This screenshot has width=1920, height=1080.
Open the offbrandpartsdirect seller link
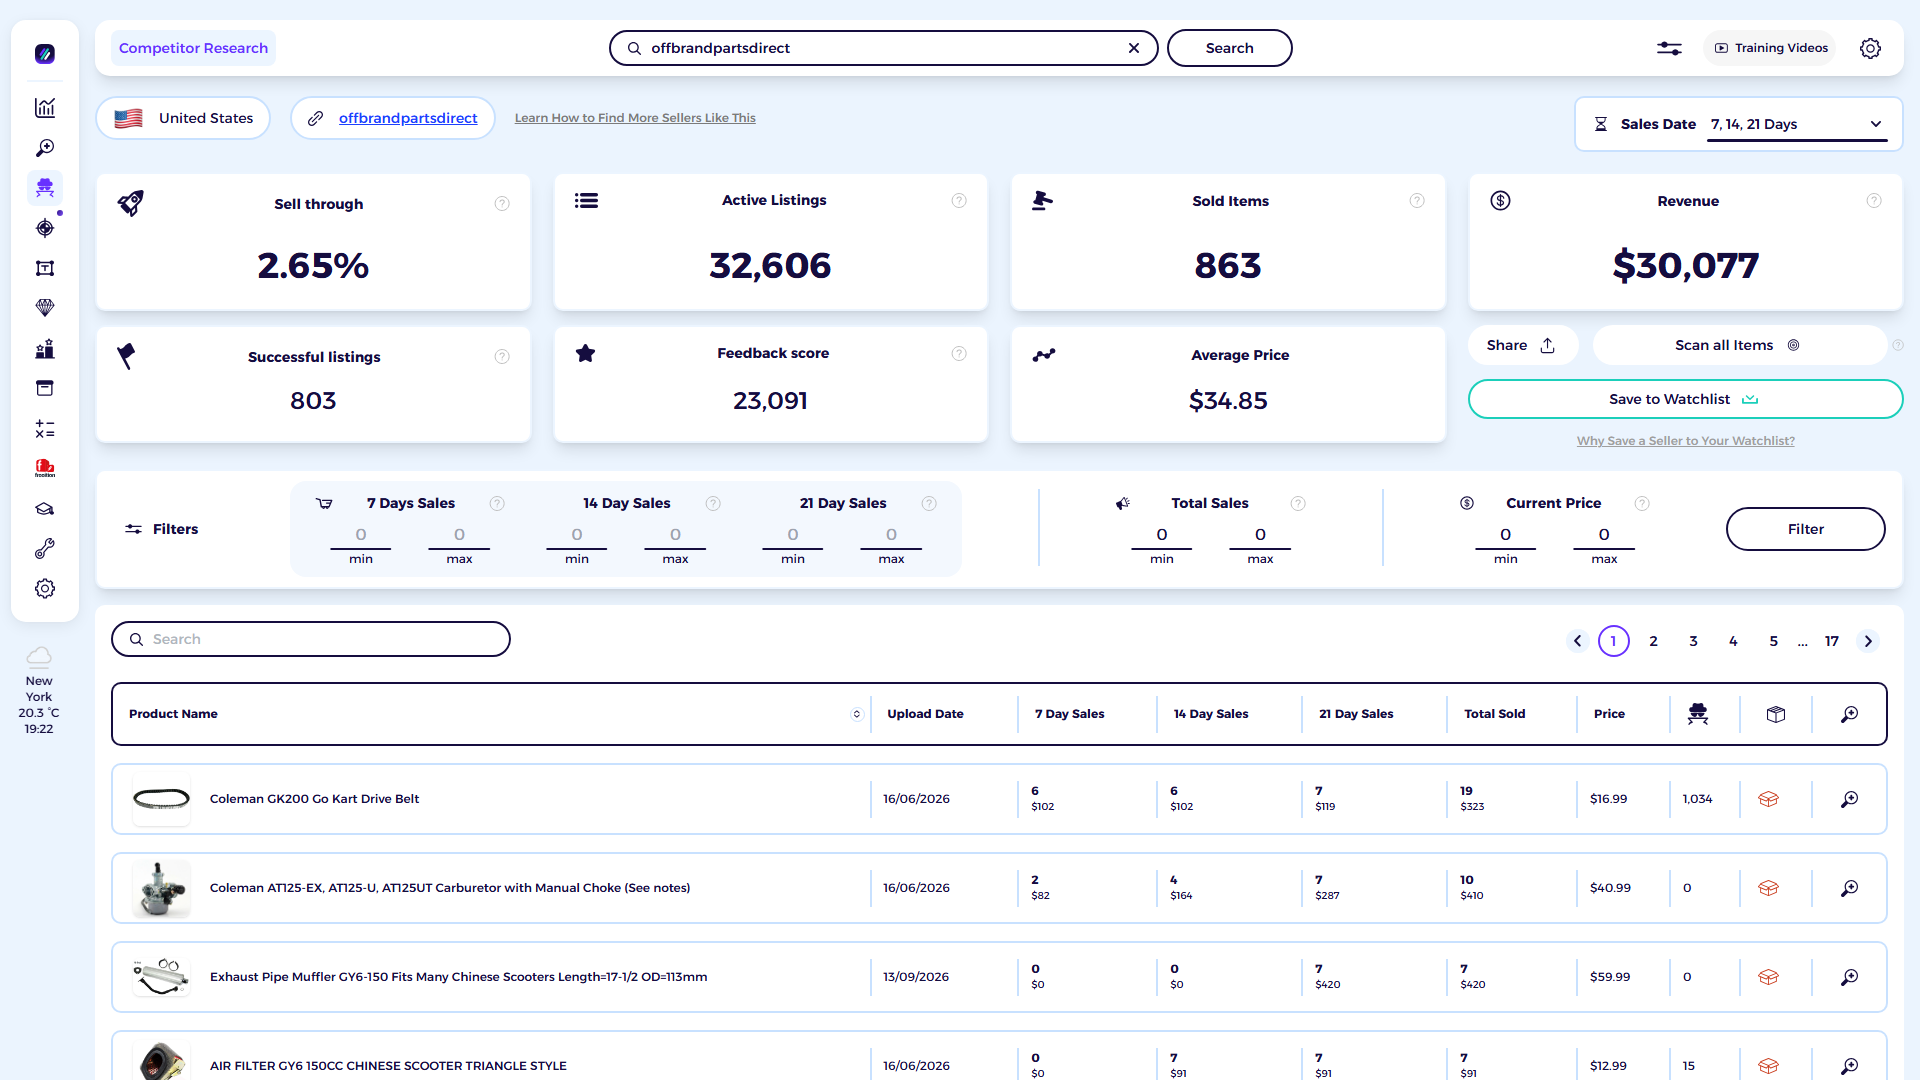[x=408, y=118]
